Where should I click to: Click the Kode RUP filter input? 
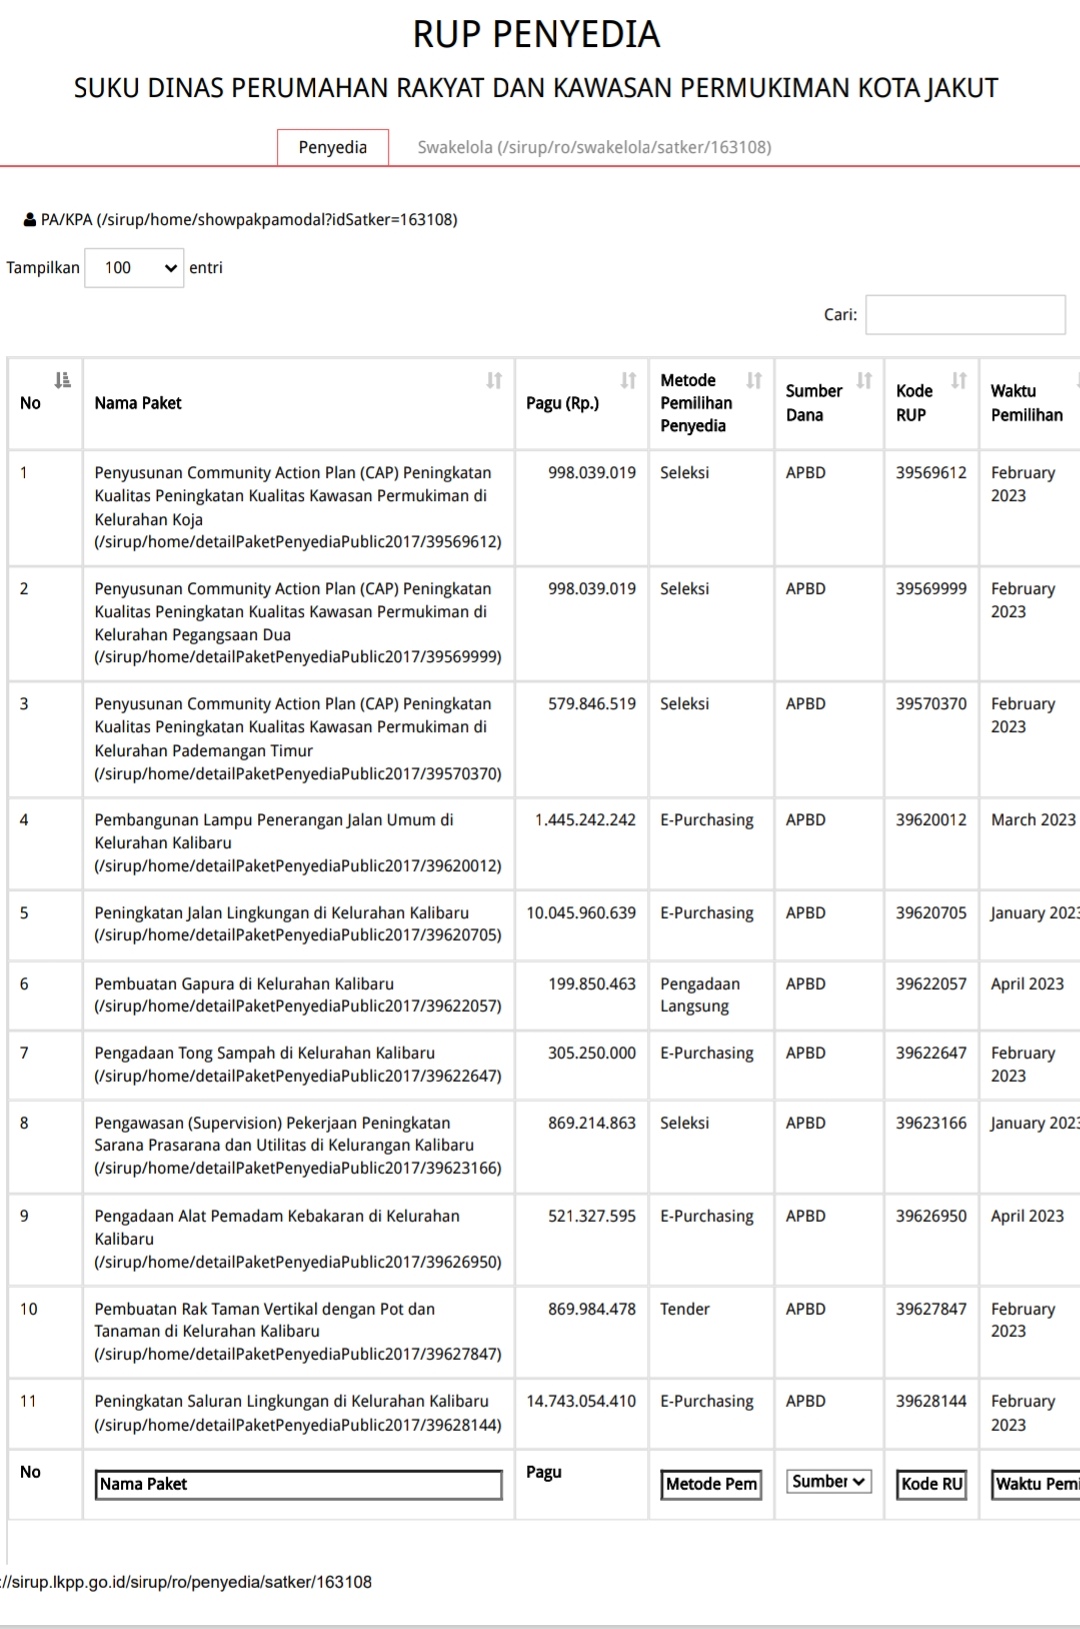931,1484
